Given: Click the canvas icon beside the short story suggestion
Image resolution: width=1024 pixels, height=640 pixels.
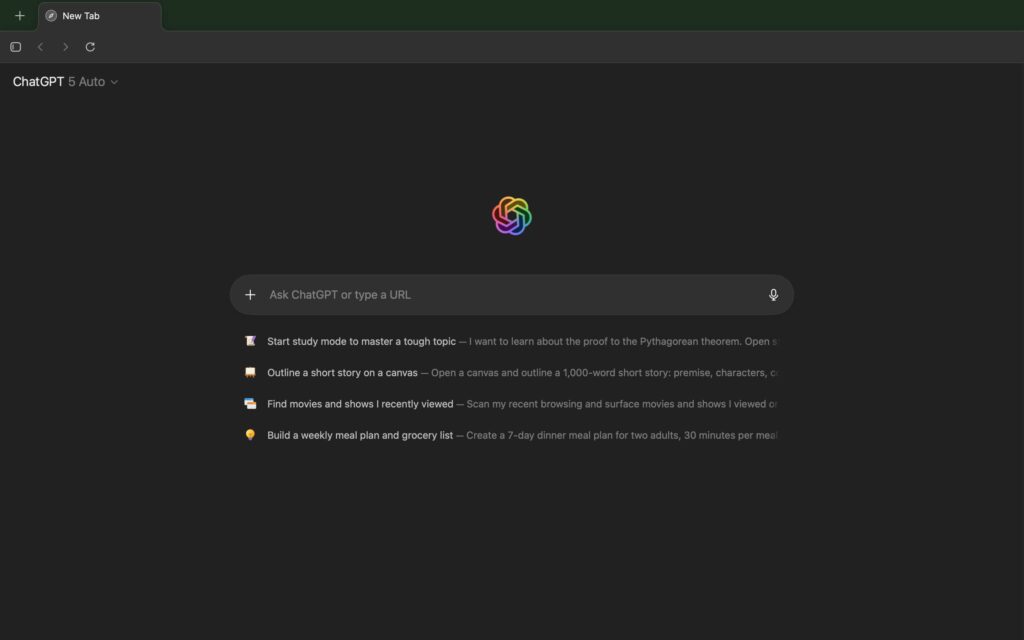Looking at the screenshot, I should tap(250, 373).
